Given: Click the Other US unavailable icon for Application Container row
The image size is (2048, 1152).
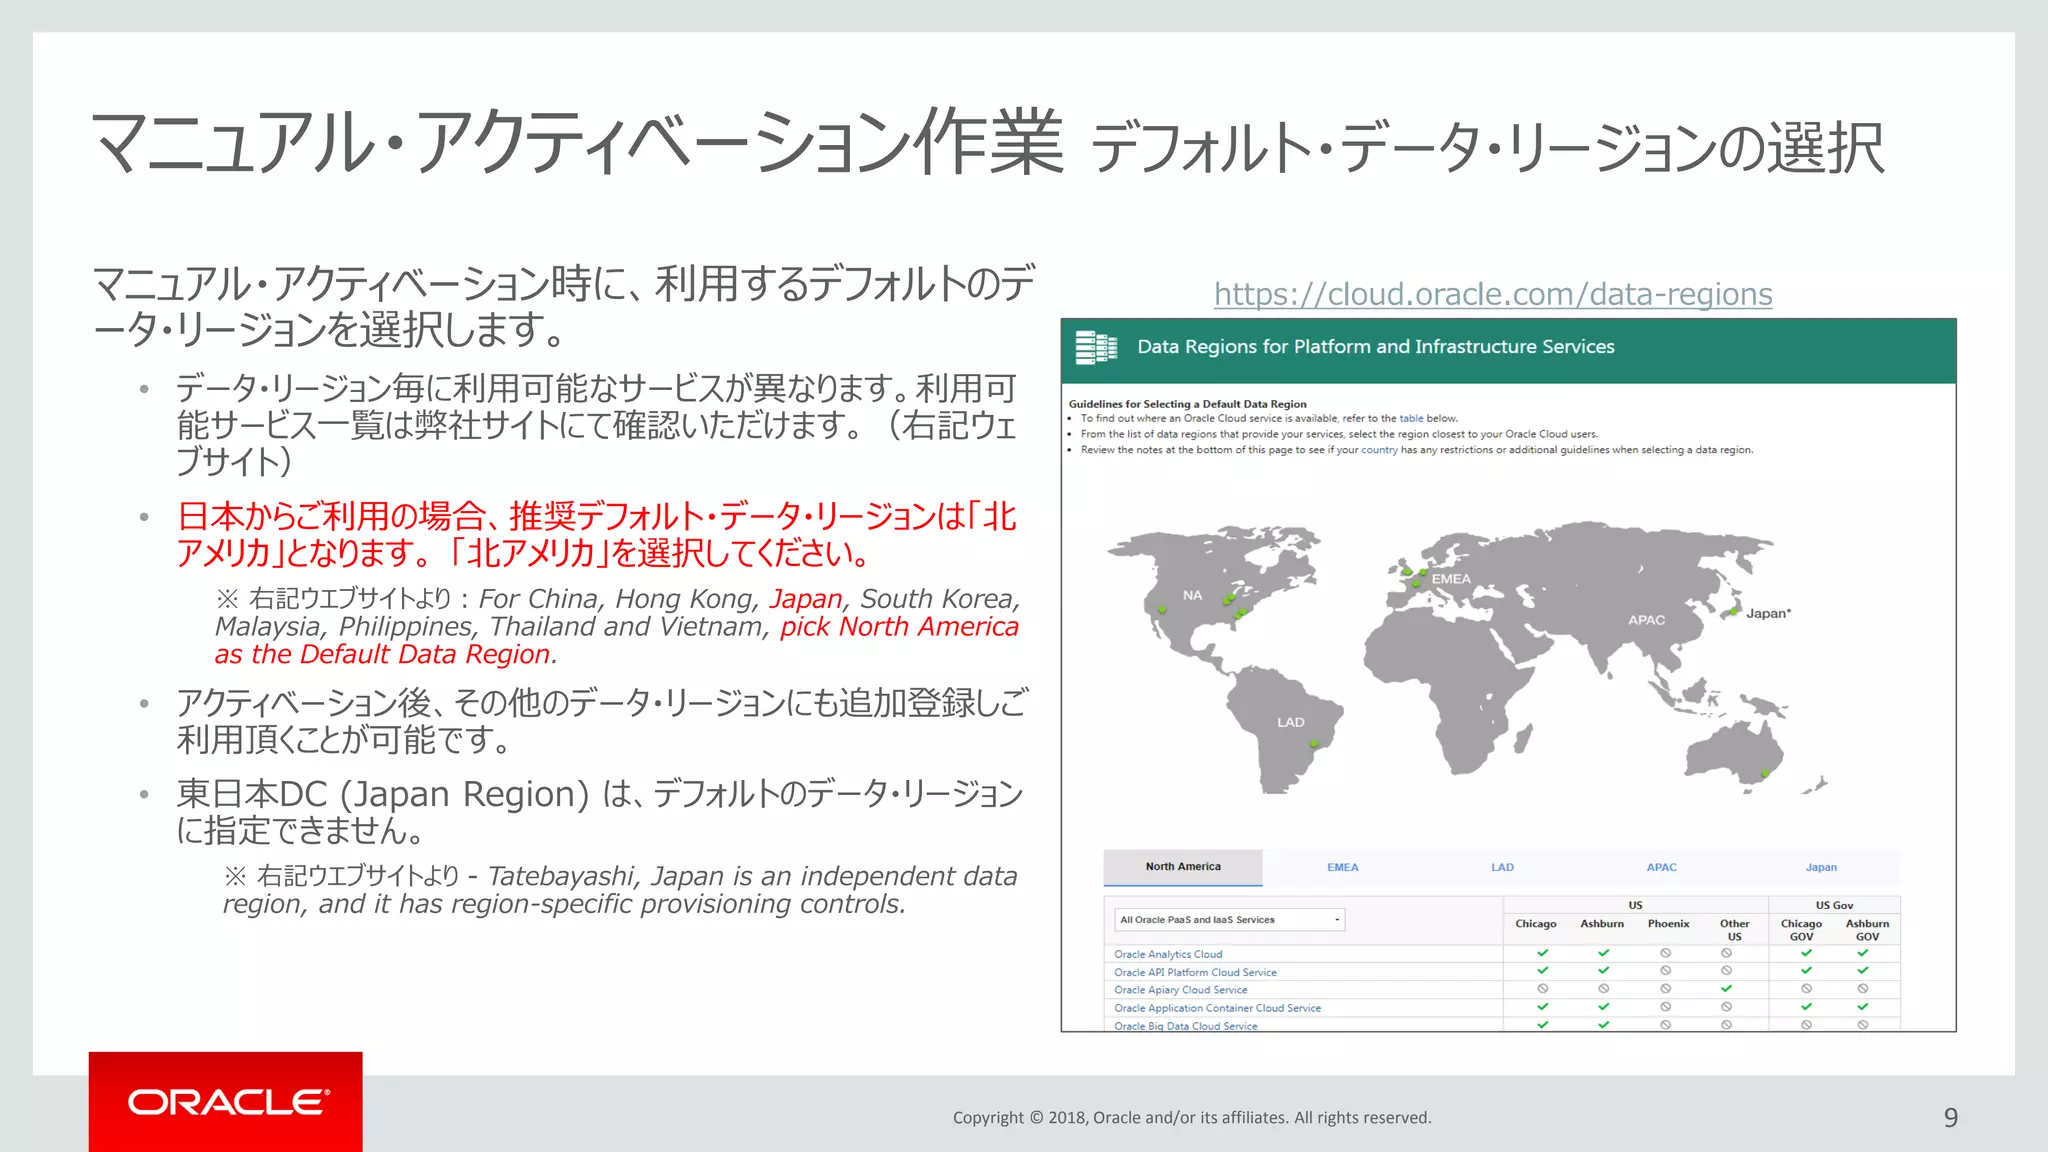Looking at the screenshot, I should pos(1726,1006).
